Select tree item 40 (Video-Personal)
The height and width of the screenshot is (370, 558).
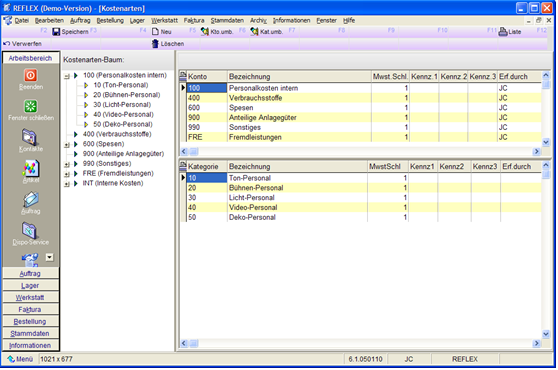click(123, 115)
